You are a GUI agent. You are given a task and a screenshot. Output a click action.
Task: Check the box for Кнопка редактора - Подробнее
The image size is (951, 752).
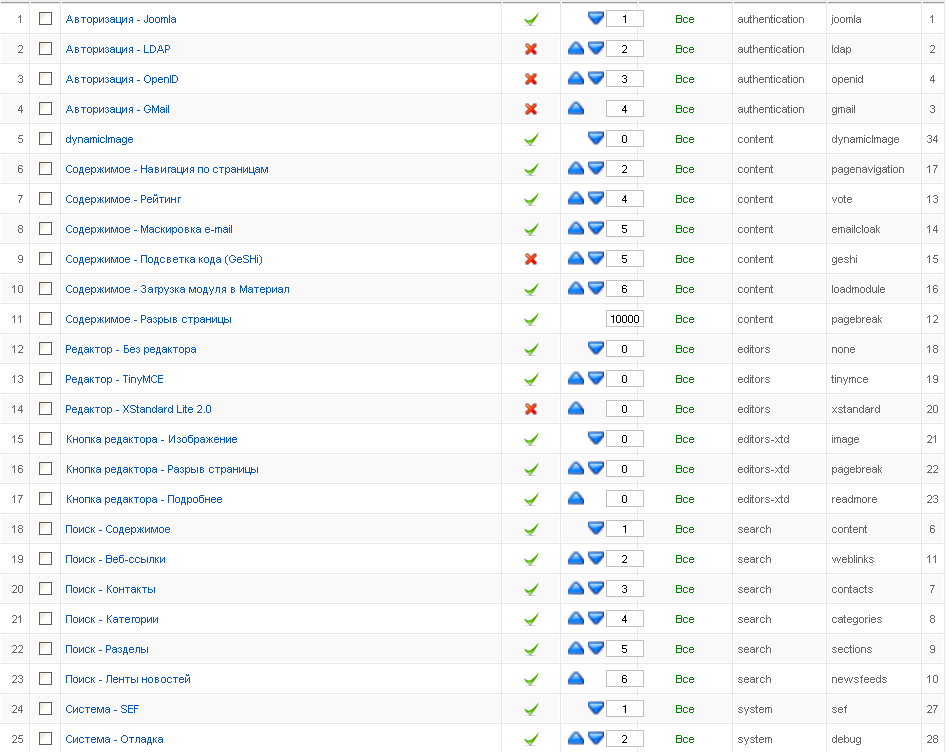coord(45,499)
